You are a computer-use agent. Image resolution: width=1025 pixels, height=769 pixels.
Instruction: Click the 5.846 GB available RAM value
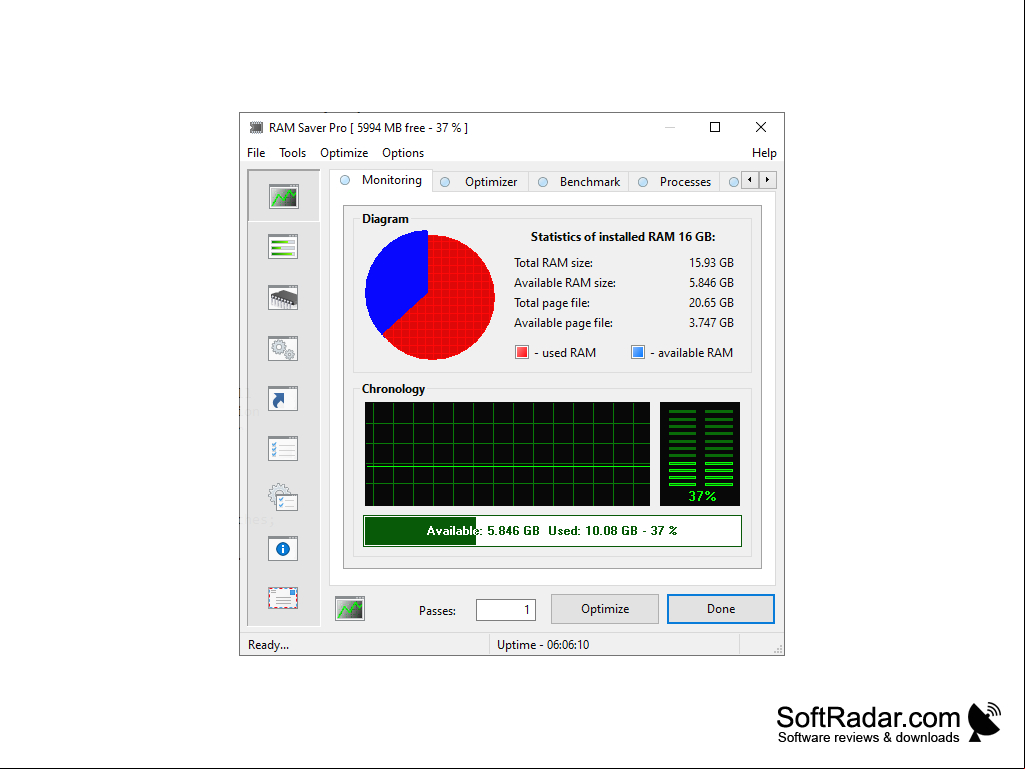point(711,283)
